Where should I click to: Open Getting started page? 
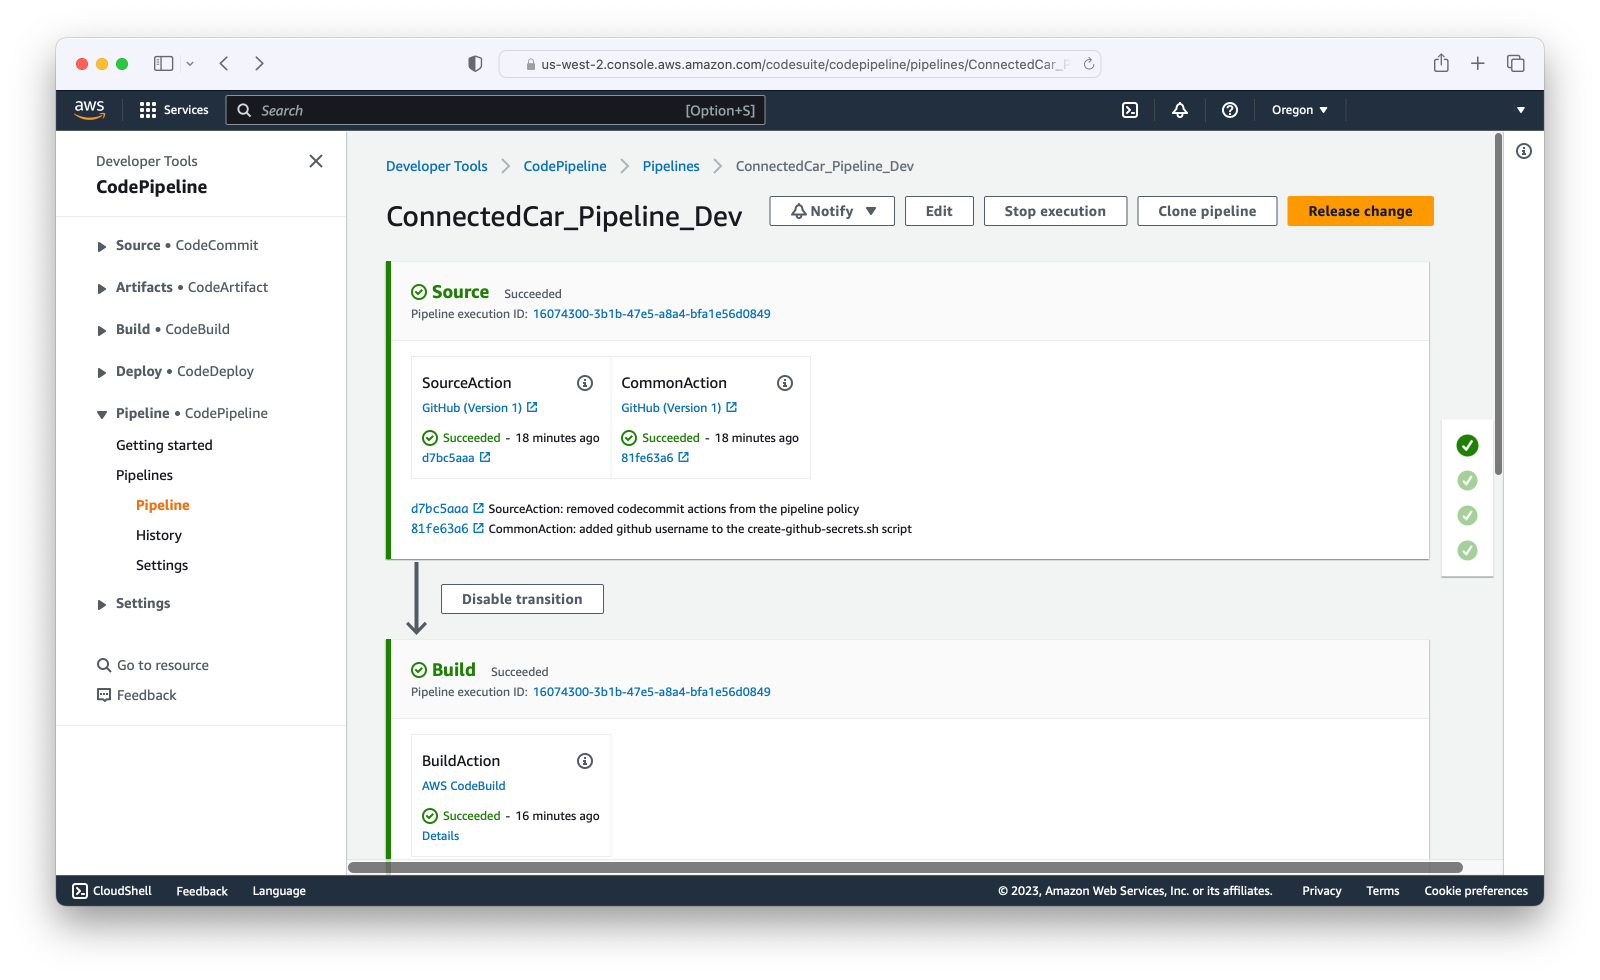164,445
